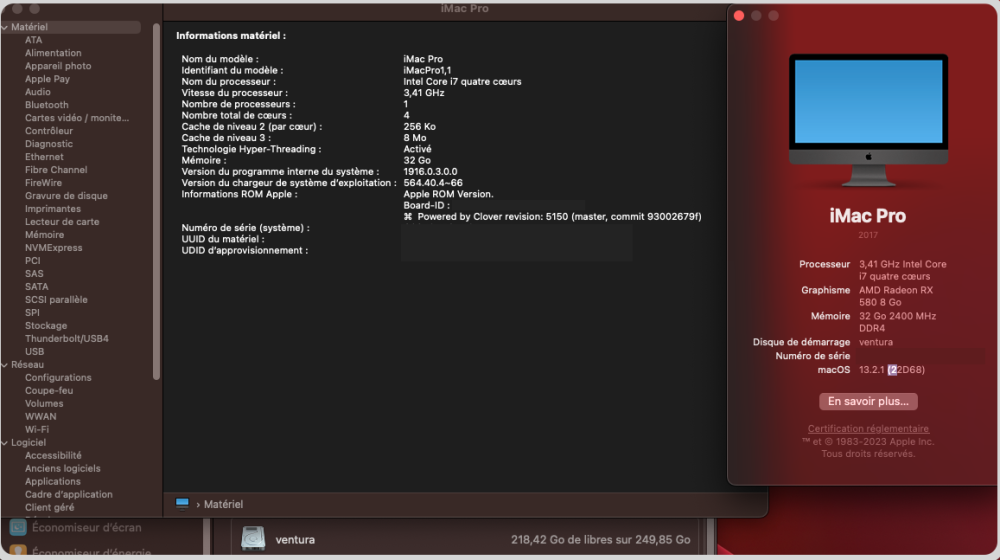
Task: Click the Informations matériel heading
Action: 231,36
